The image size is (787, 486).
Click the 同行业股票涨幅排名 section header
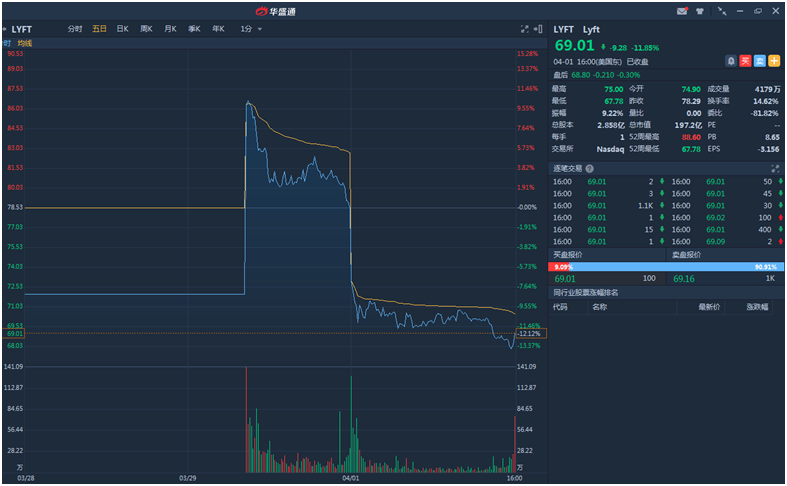[x=586, y=292]
